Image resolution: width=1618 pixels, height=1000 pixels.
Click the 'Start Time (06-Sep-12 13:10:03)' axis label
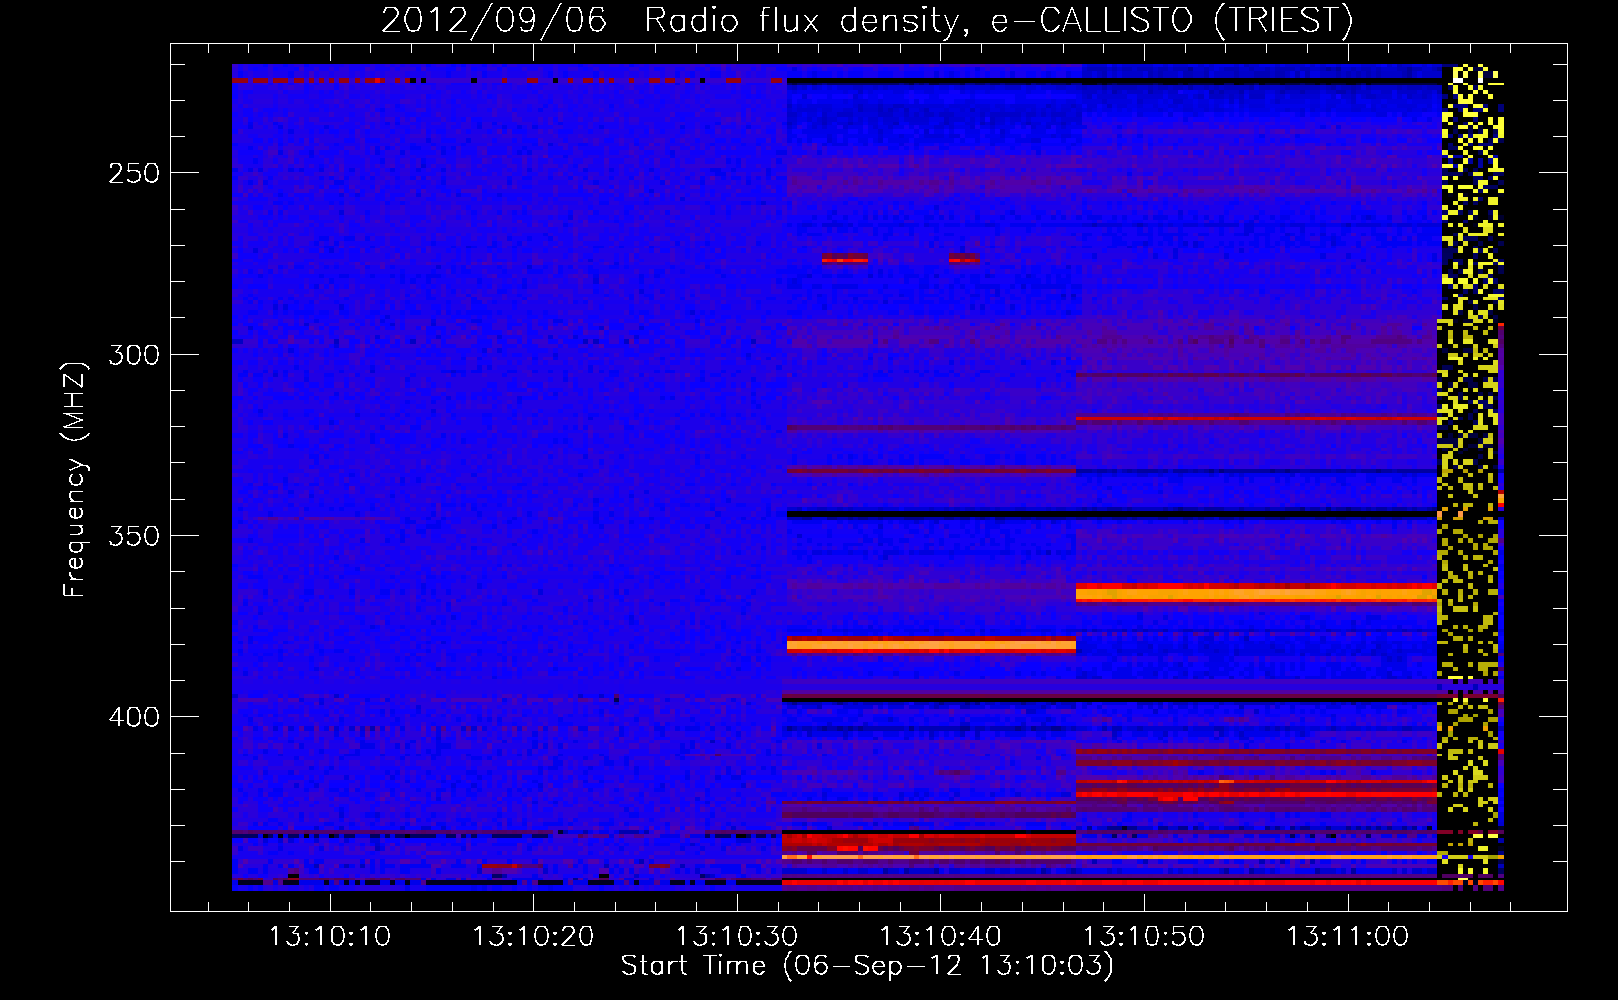pos(867,966)
